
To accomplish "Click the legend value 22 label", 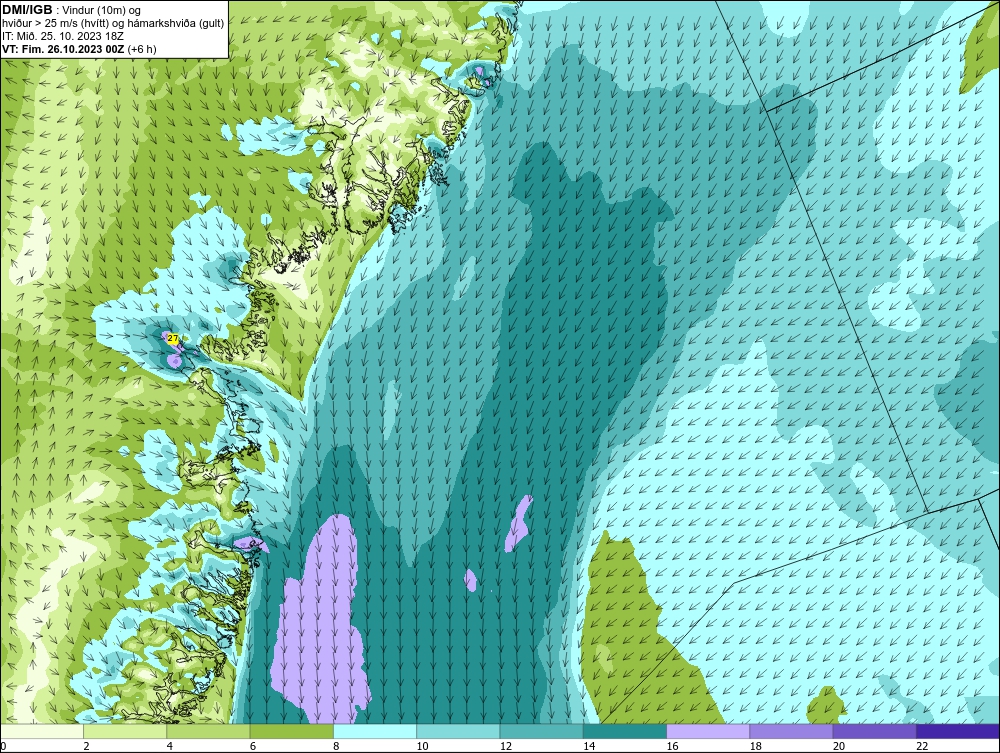I will [x=922, y=747].
